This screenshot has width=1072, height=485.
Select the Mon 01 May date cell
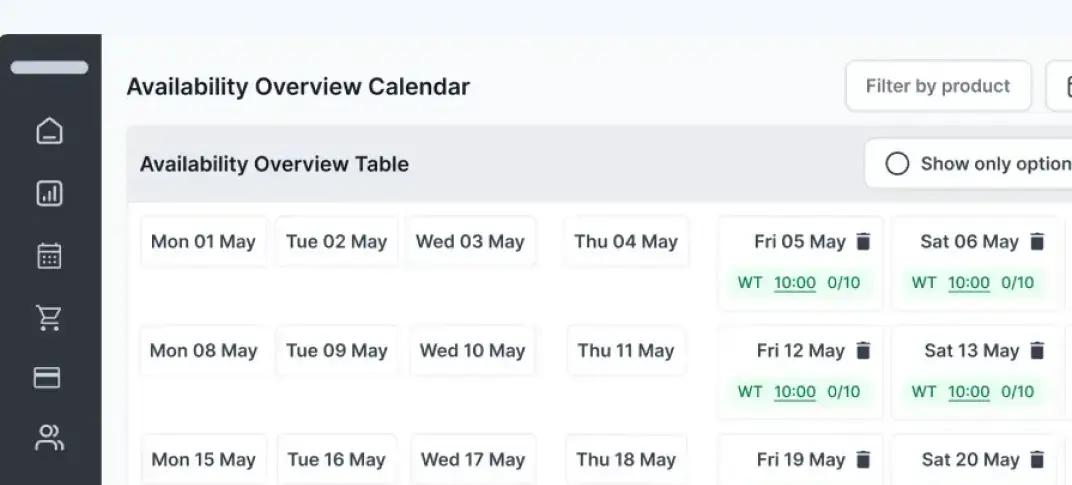click(203, 241)
